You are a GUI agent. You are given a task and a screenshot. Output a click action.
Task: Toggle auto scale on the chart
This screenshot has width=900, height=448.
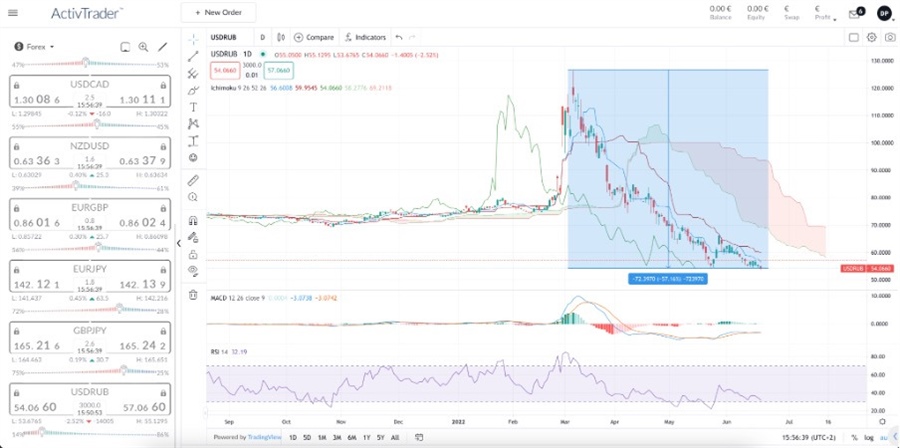[x=885, y=438]
